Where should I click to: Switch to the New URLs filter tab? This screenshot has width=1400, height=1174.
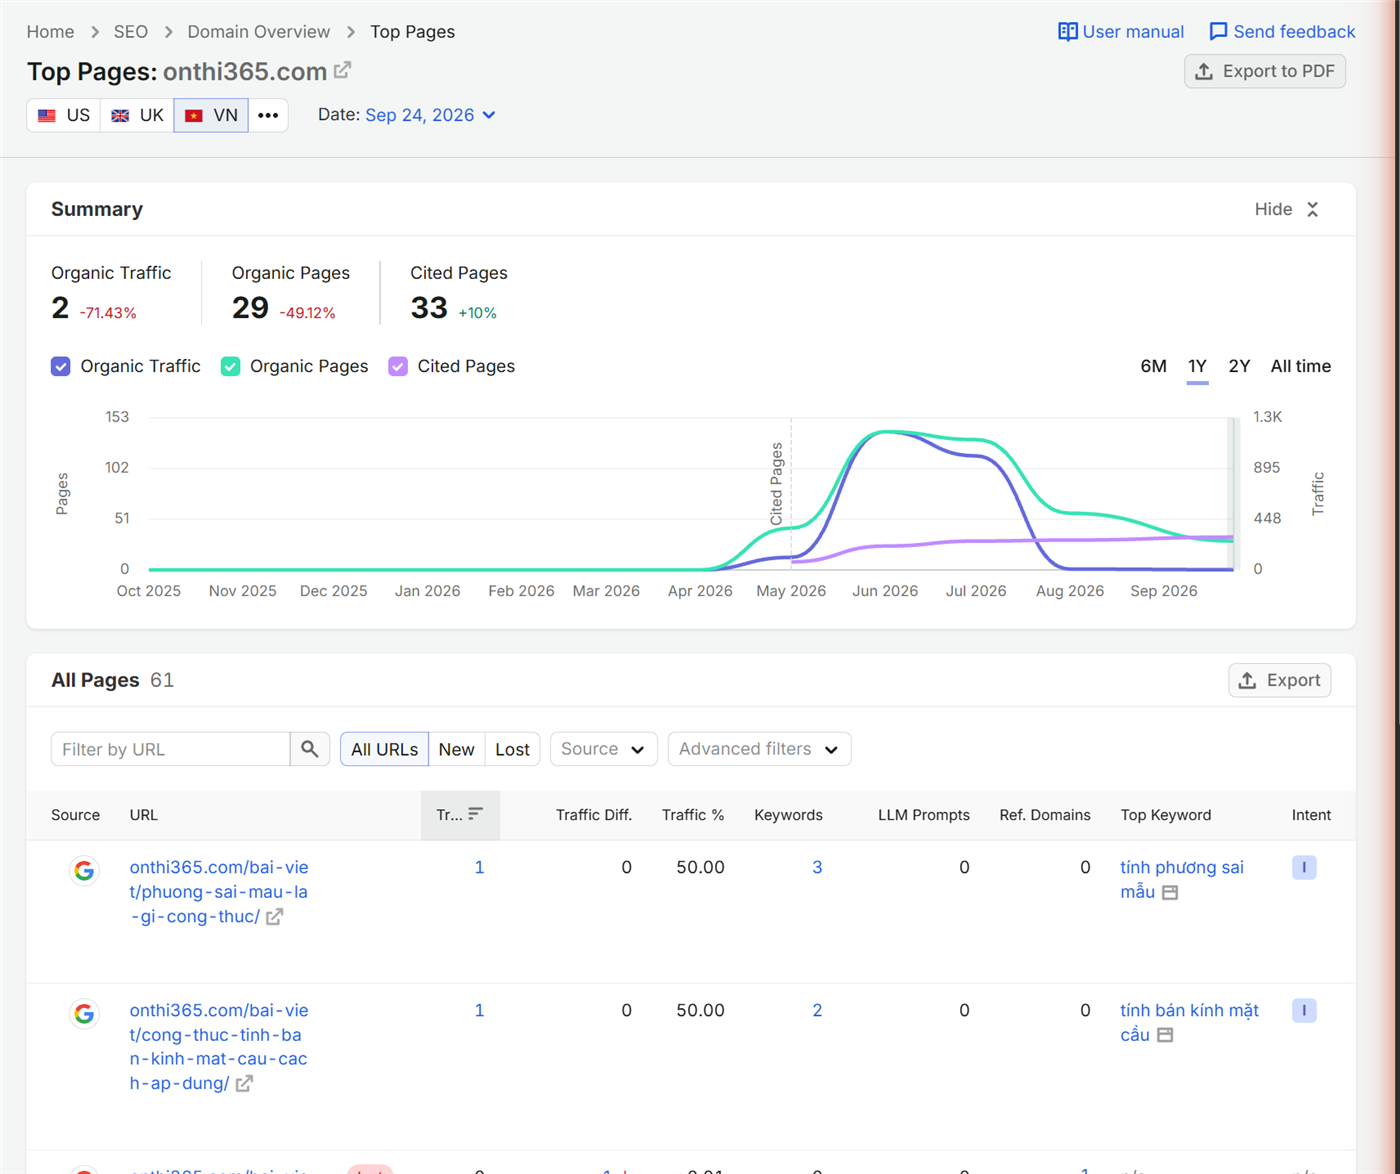pyautogui.click(x=456, y=749)
